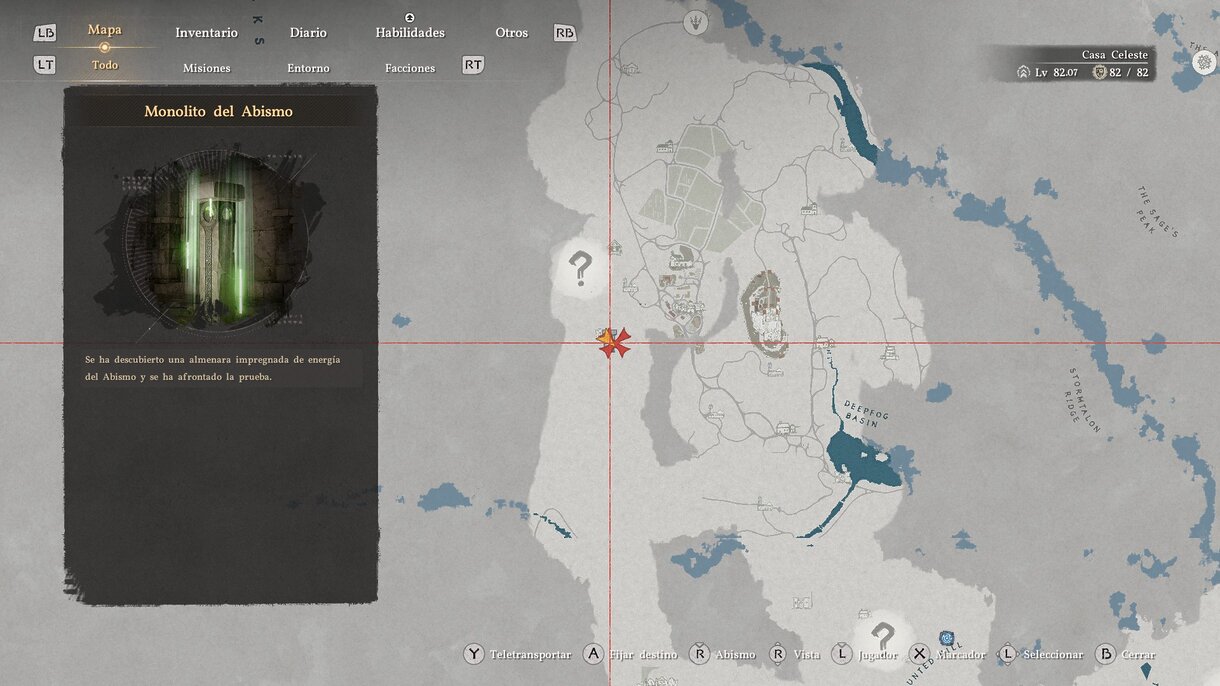Switch to the Diario tab
The width and height of the screenshot is (1220, 686).
(308, 33)
